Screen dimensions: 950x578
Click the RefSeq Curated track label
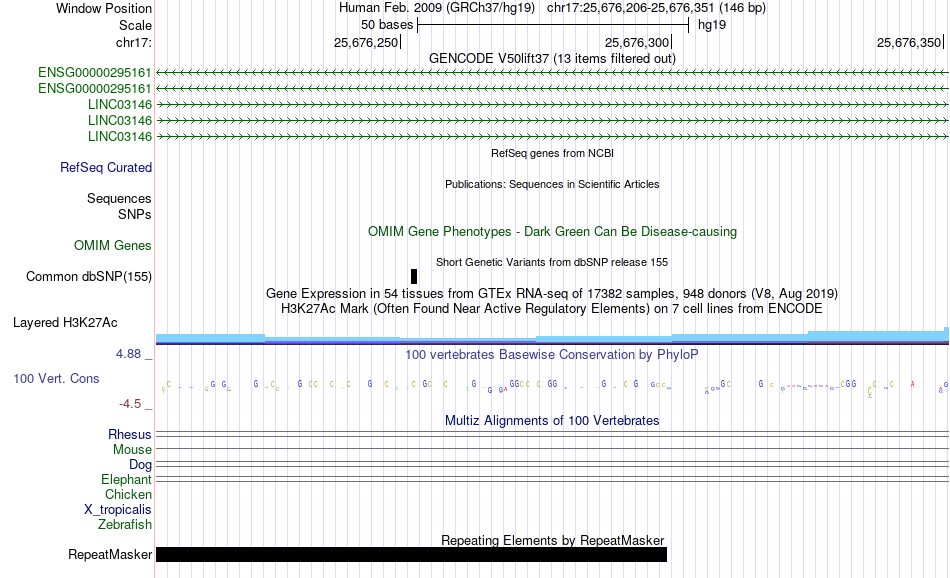[x=106, y=167]
